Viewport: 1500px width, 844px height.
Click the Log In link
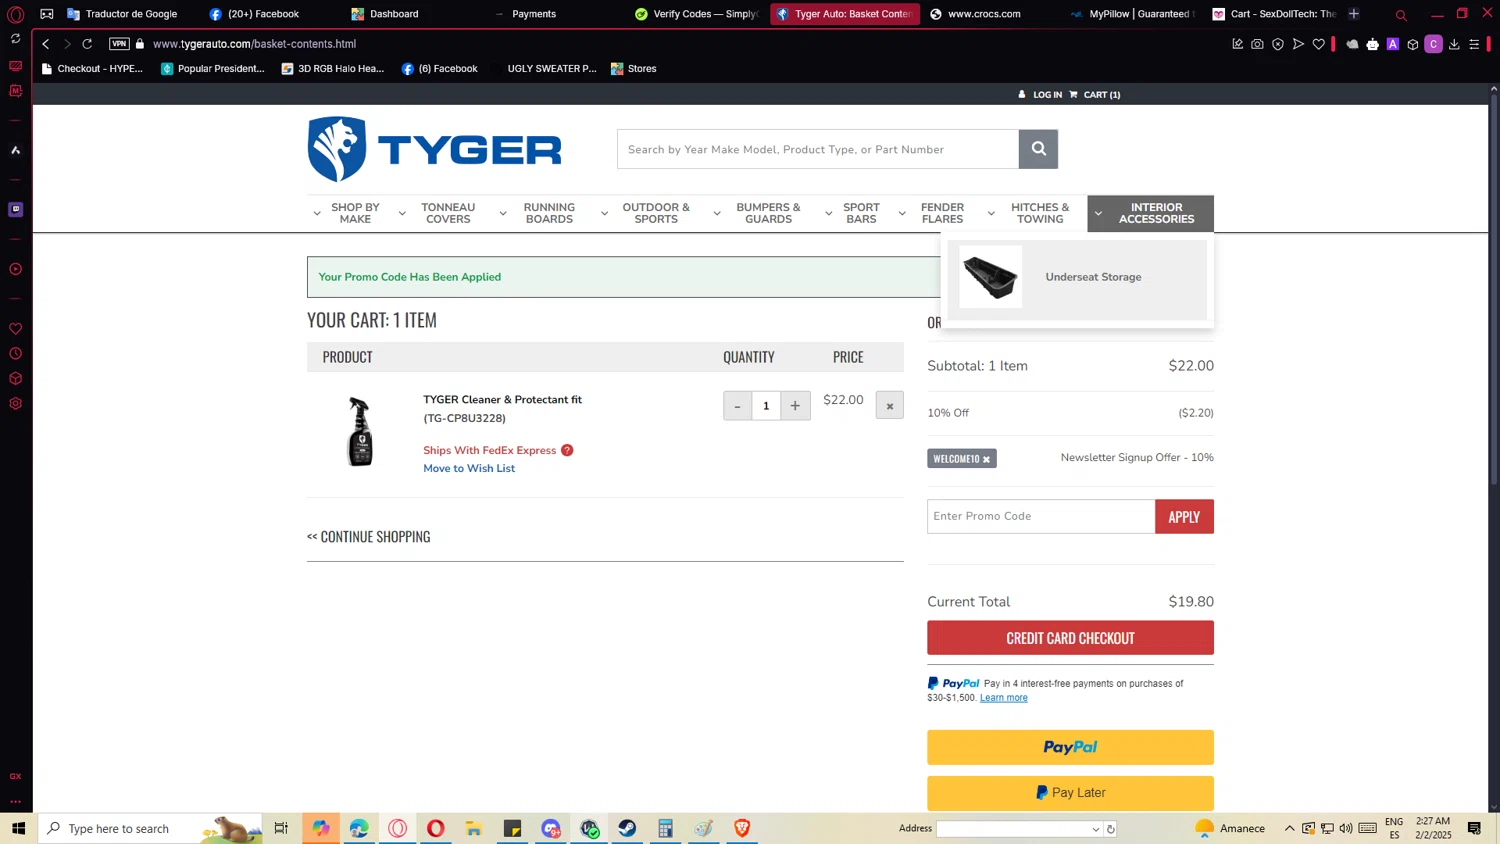1047,95
